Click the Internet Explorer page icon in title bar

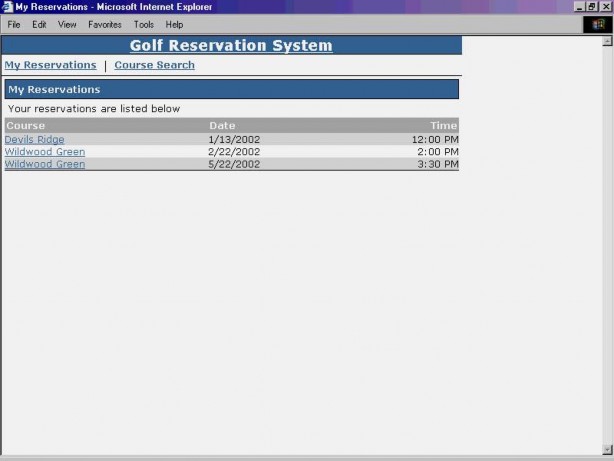[x=7, y=7]
